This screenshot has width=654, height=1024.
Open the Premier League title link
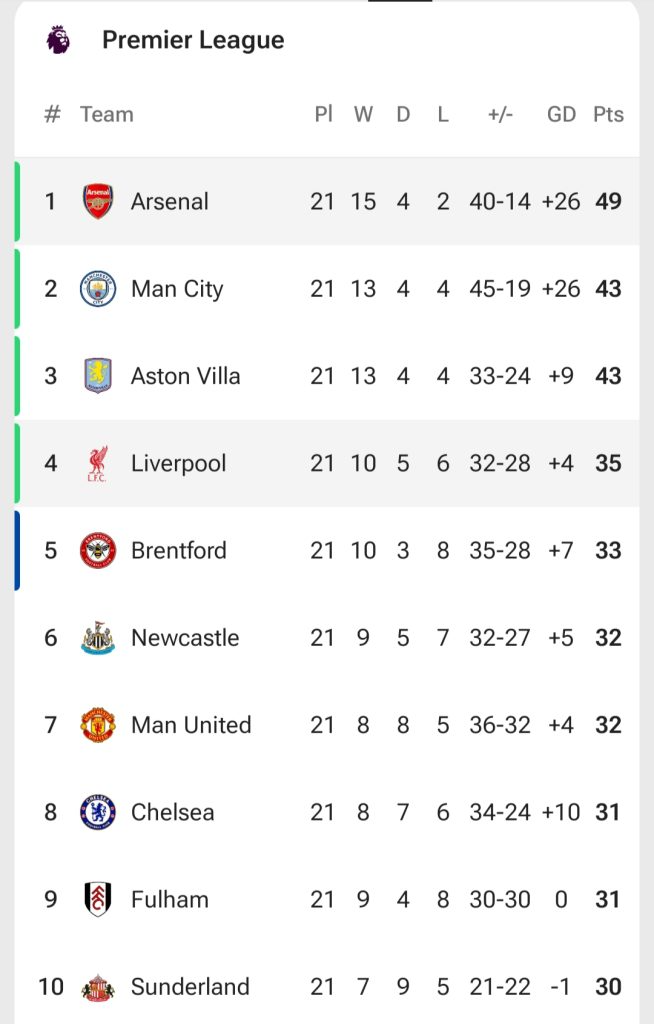point(193,40)
